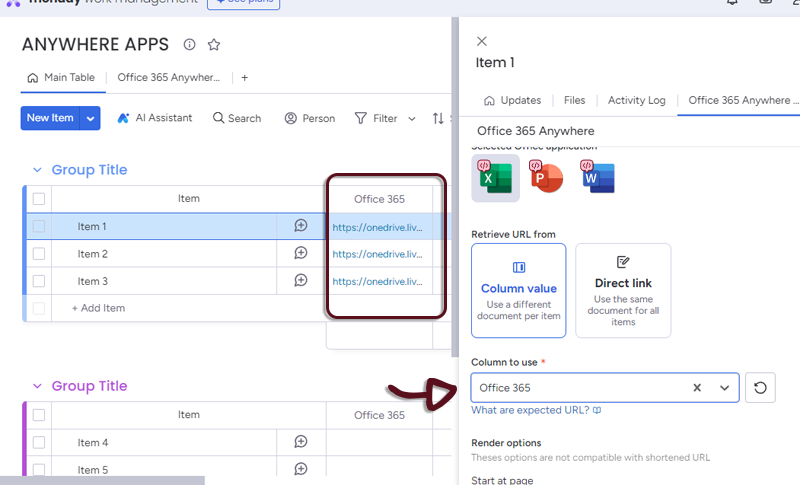Screen dimensions: 800x485
Task: Open conversation icon for Item 1
Action: [300, 226]
